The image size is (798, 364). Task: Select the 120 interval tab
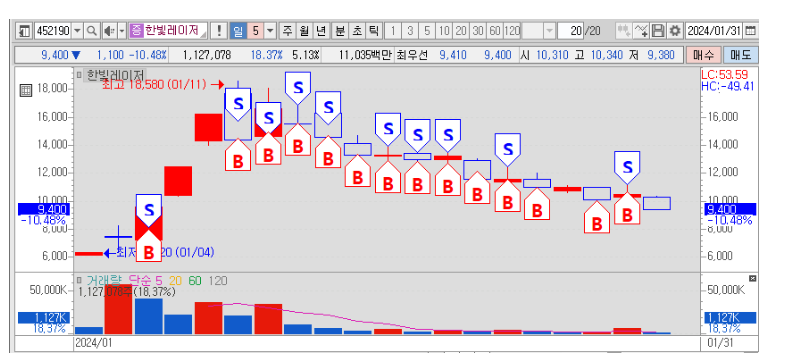pyautogui.click(x=512, y=31)
